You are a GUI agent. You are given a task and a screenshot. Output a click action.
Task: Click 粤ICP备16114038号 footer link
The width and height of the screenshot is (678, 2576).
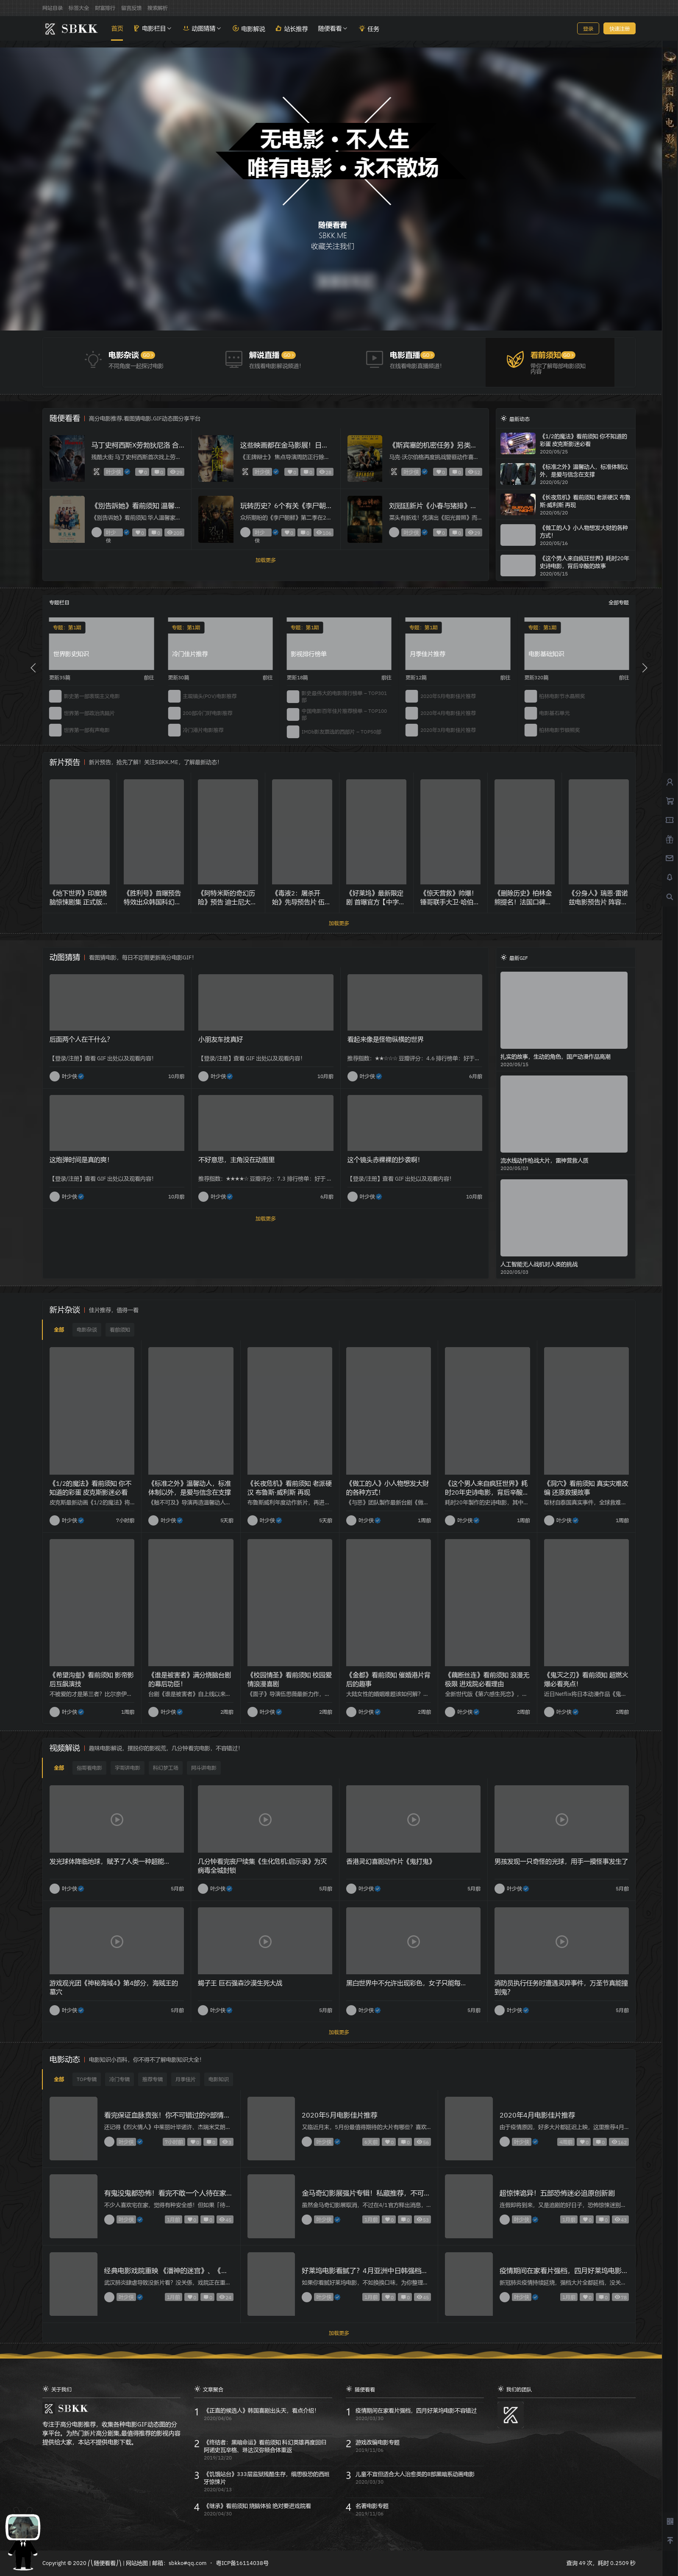point(242,2562)
